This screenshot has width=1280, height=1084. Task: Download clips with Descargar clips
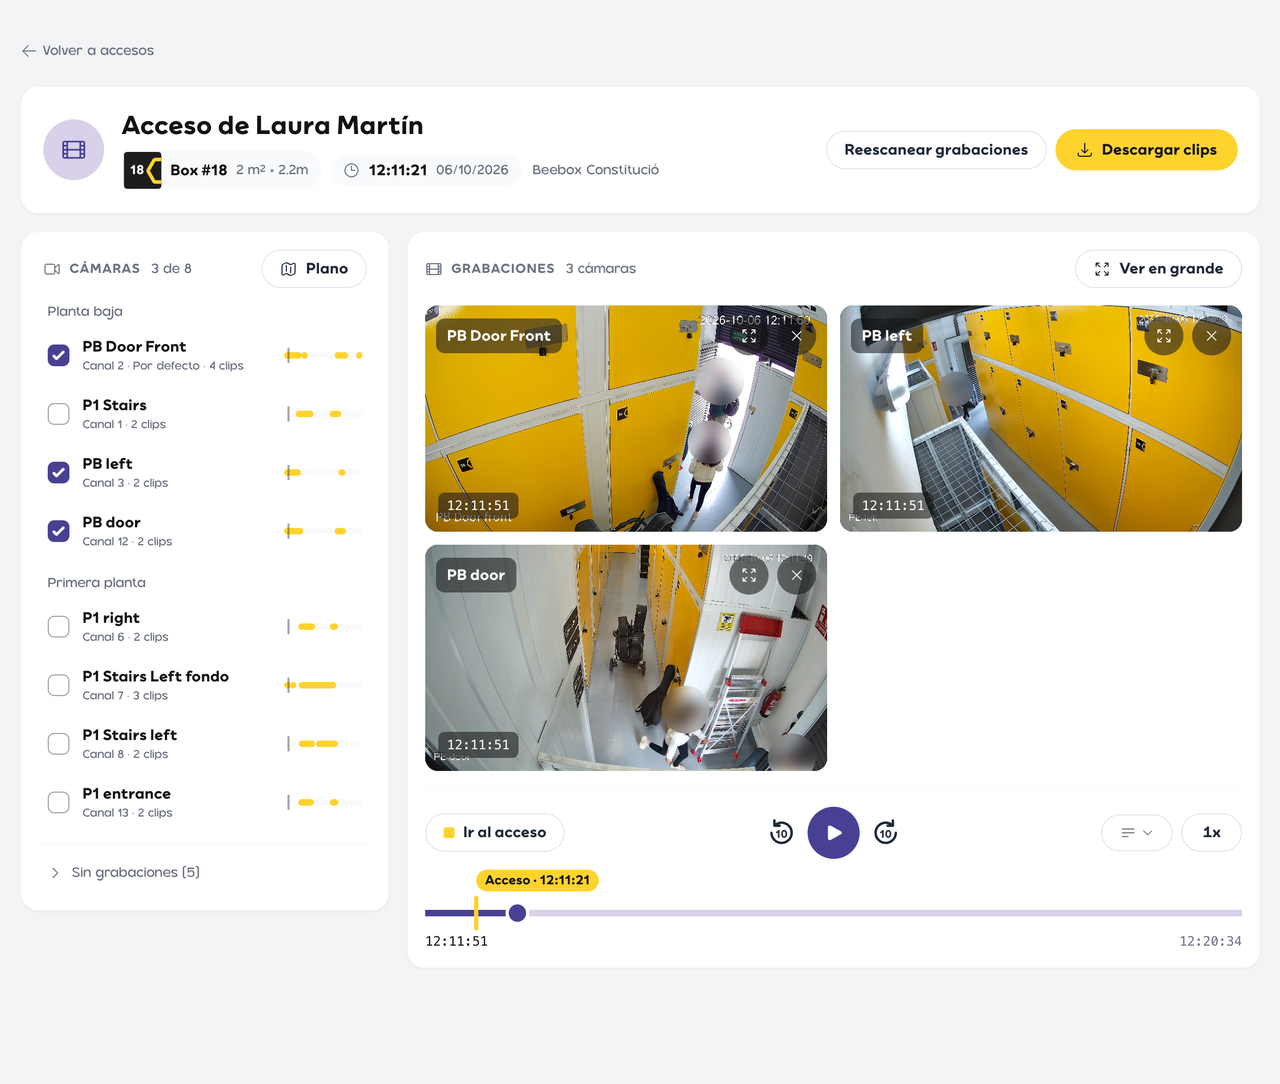(x=1146, y=150)
